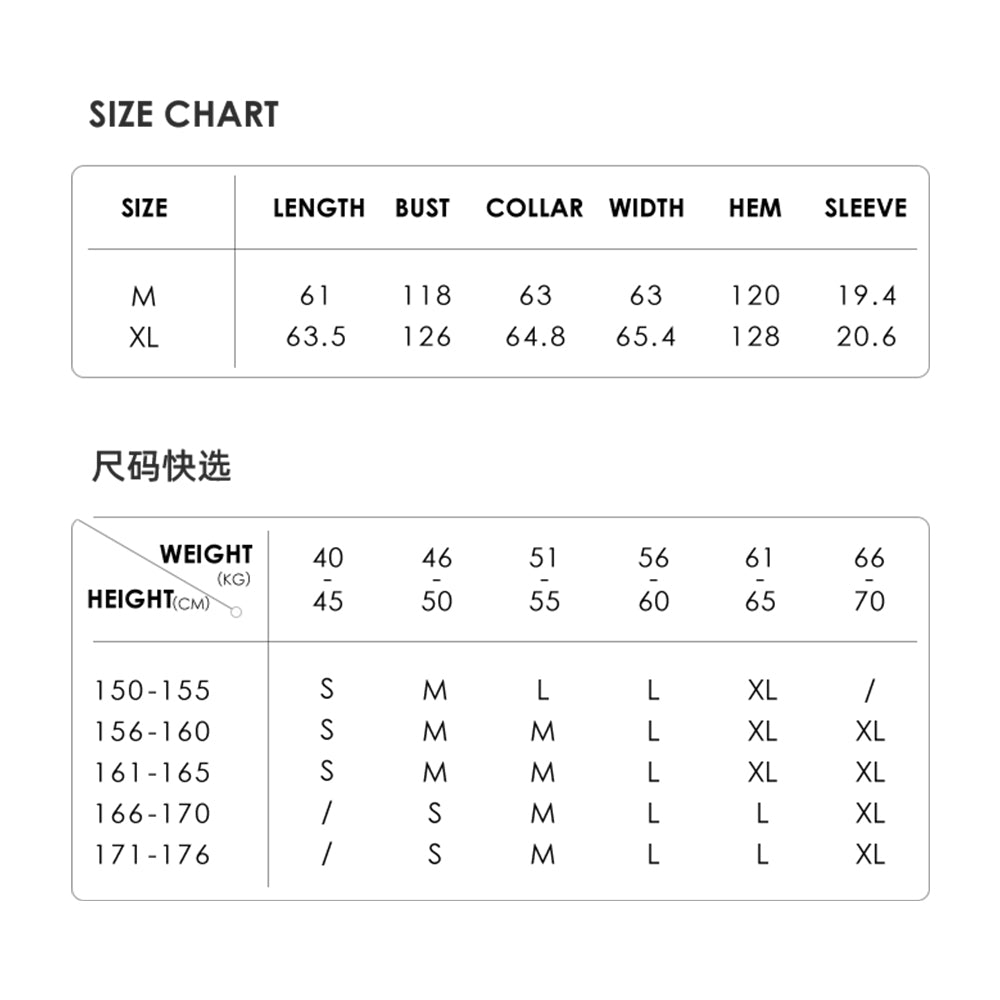Select the 66-70 weight range header

(x=869, y=579)
